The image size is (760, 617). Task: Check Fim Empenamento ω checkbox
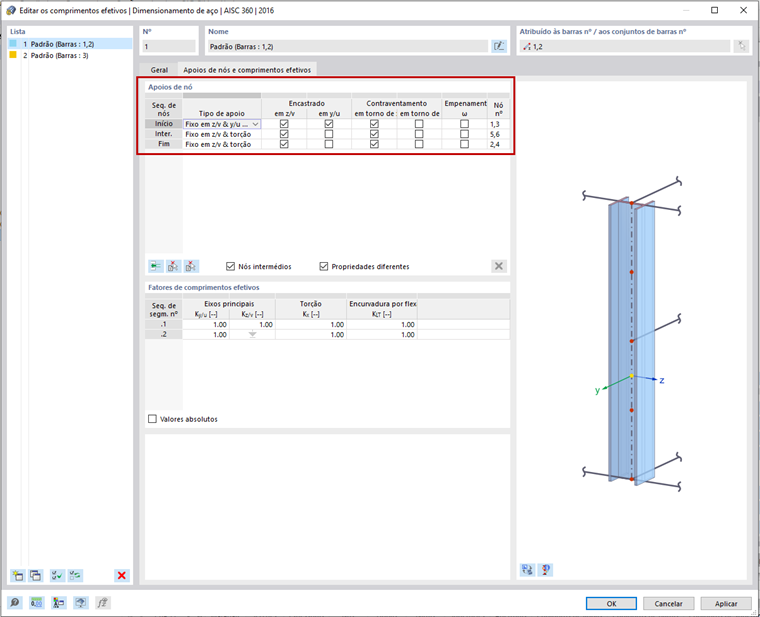click(x=464, y=144)
